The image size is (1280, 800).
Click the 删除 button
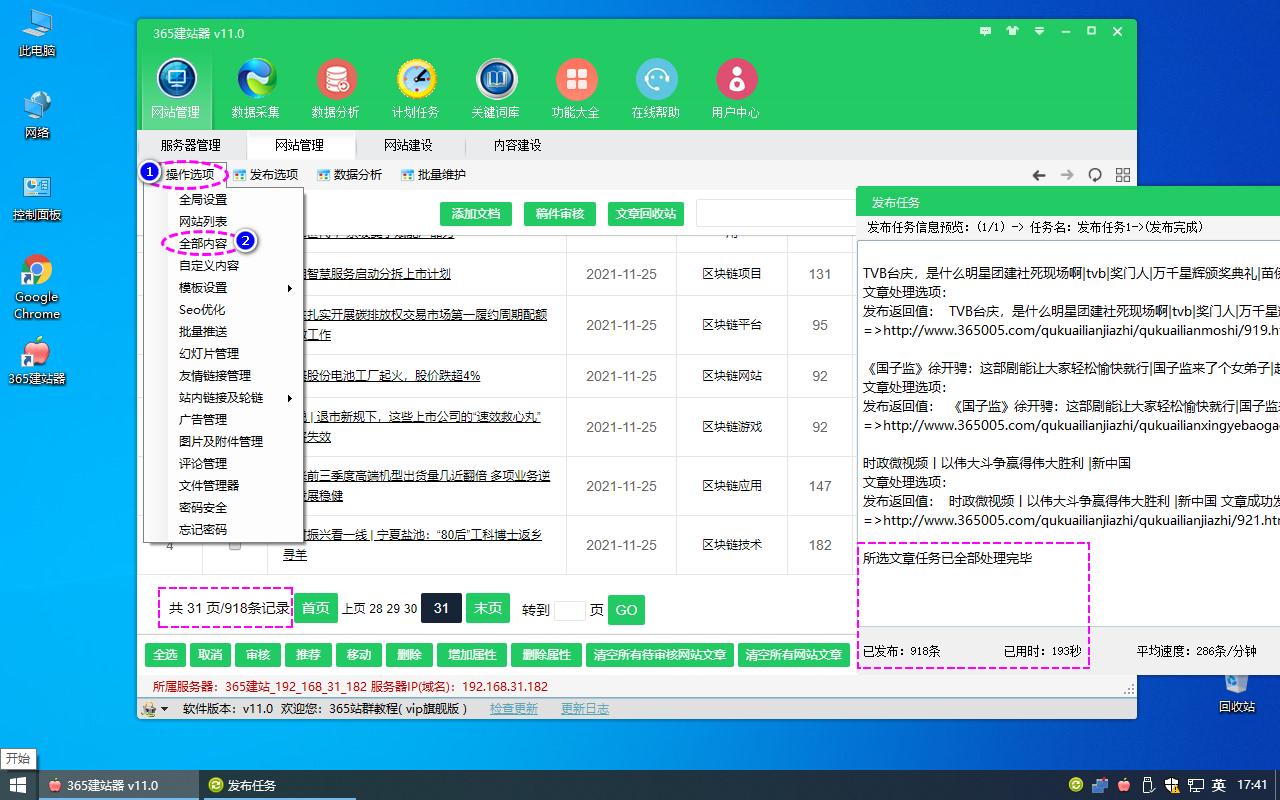[x=409, y=655]
